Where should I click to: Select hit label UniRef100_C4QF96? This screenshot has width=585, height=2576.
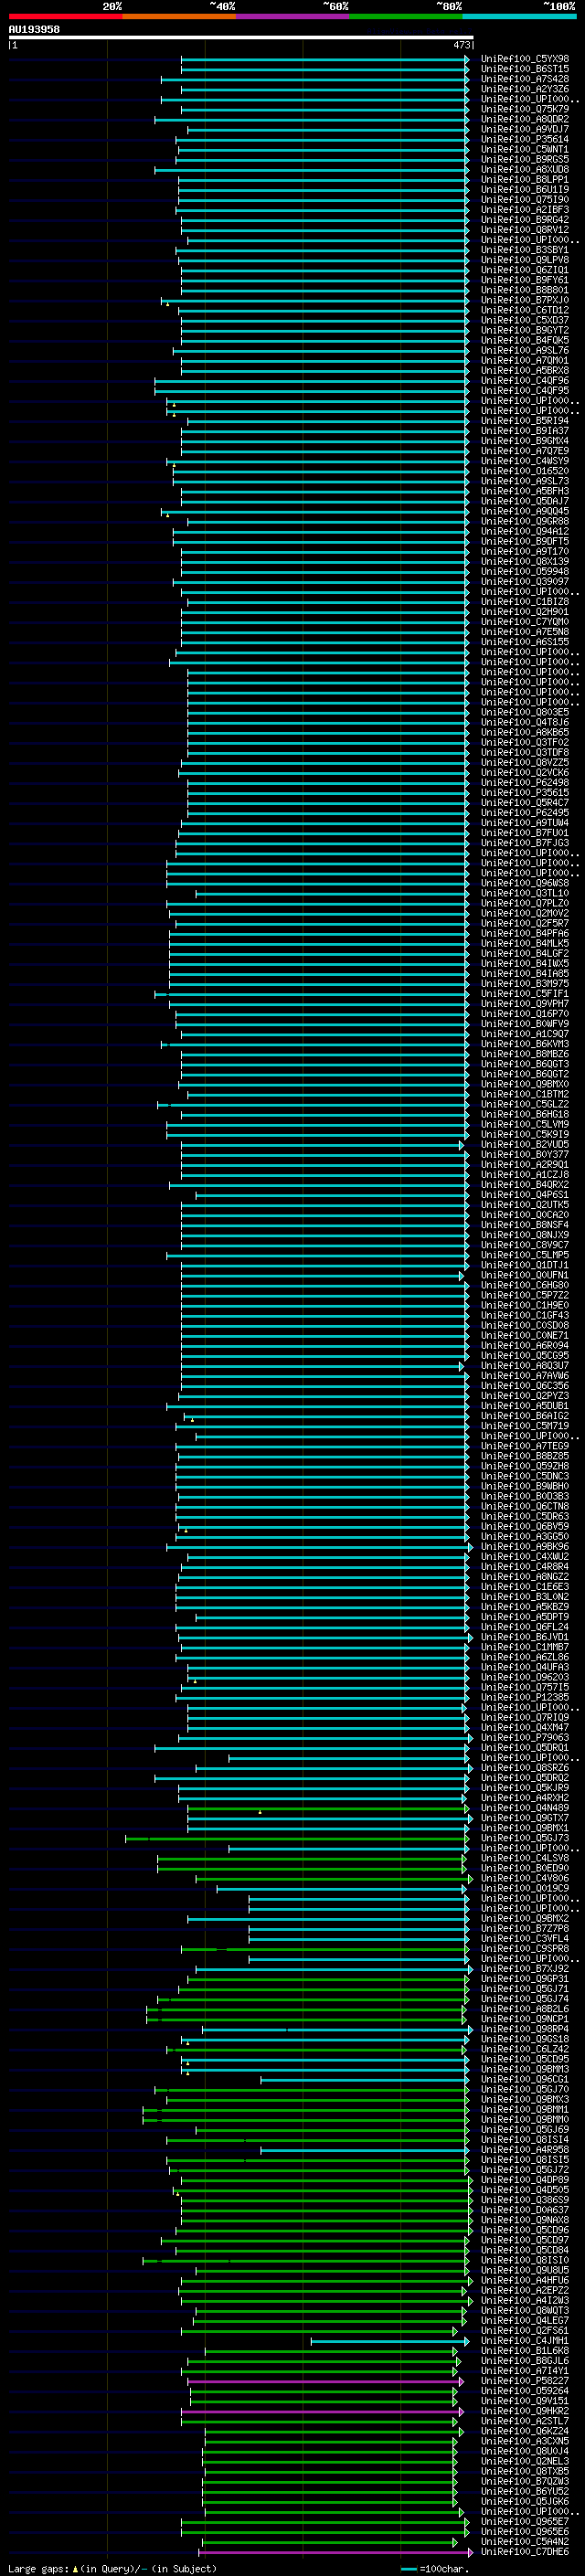tap(525, 380)
